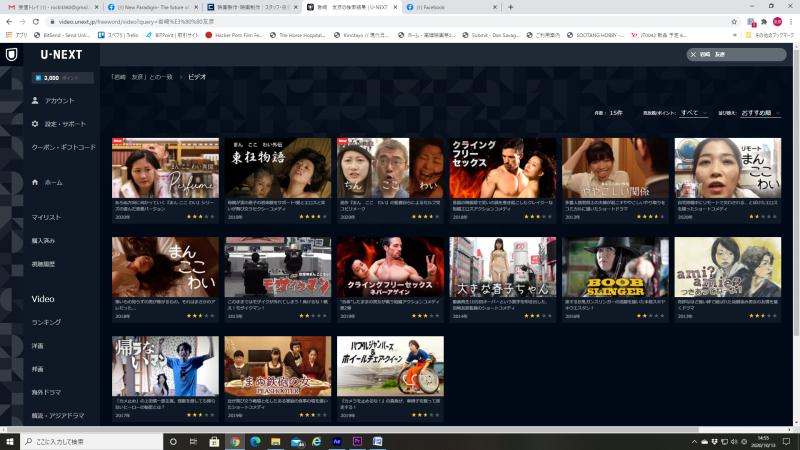Screen dimensions: 800x450
Task: Click the クーポン・ギフトコード link
Action: click(64, 147)
